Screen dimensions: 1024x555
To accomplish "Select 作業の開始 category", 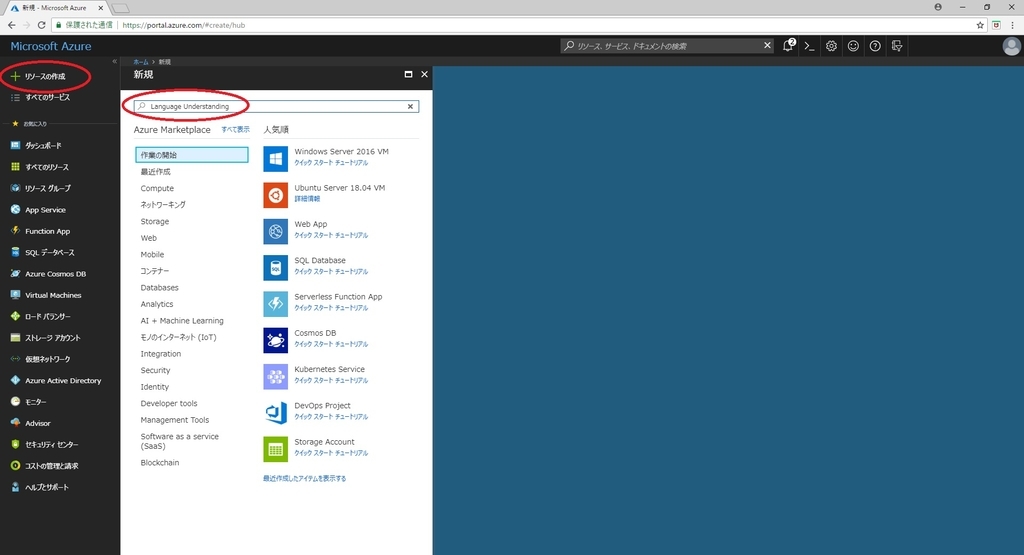I will 192,155.
